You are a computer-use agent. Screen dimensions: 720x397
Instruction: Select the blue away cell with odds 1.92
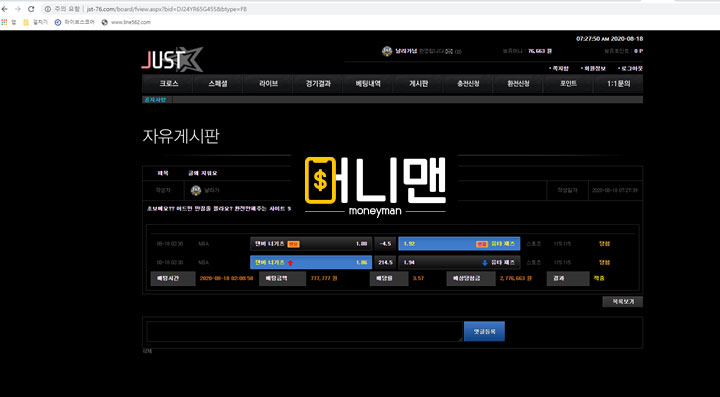(459, 244)
